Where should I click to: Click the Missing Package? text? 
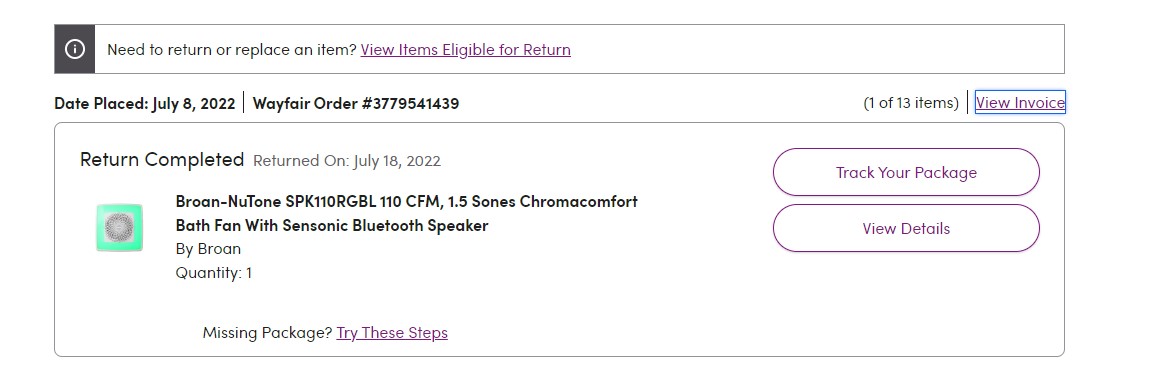click(267, 332)
